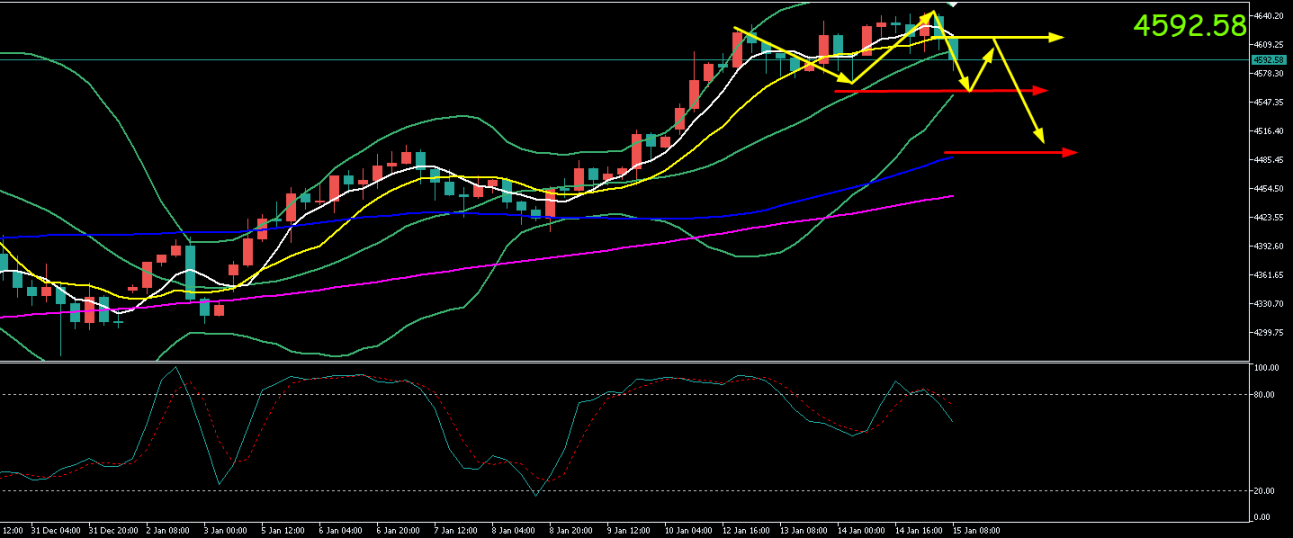Select the 2 Jan 08:00 time label

pos(167,530)
